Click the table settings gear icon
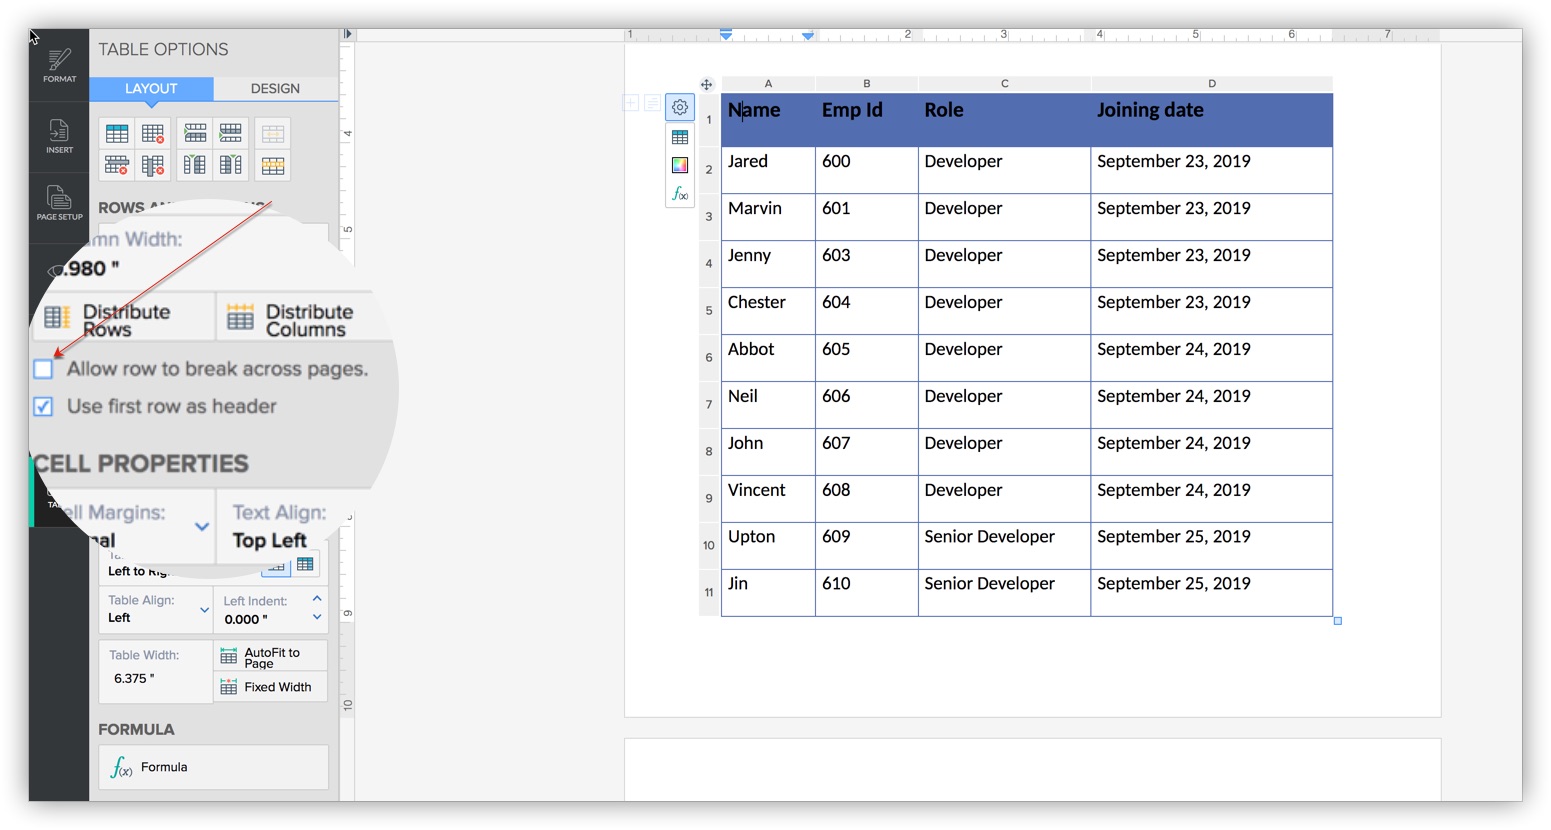The image size is (1551, 830). coord(680,107)
